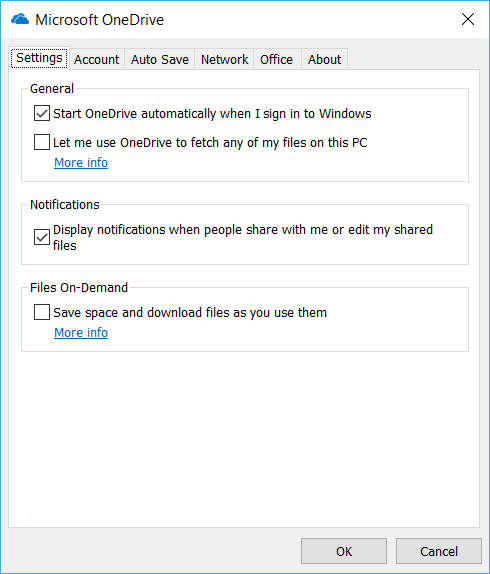Uncheck Start OneDrive automatically at sign in
The width and height of the screenshot is (490, 574).
[x=42, y=113]
